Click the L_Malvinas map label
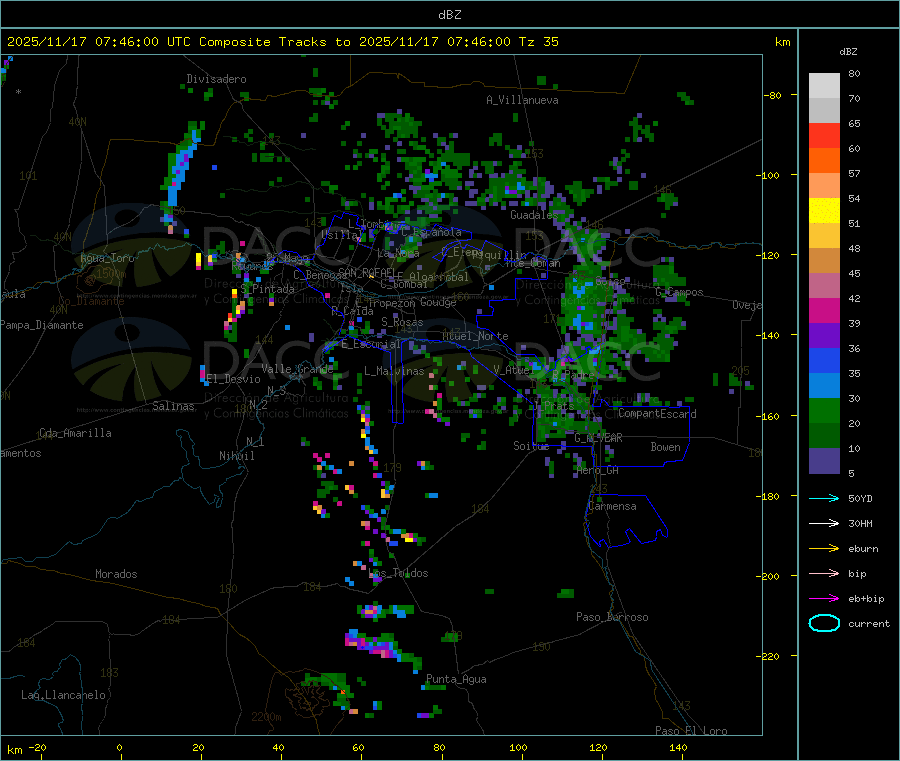The width and height of the screenshot is (900, 761). 394,371
